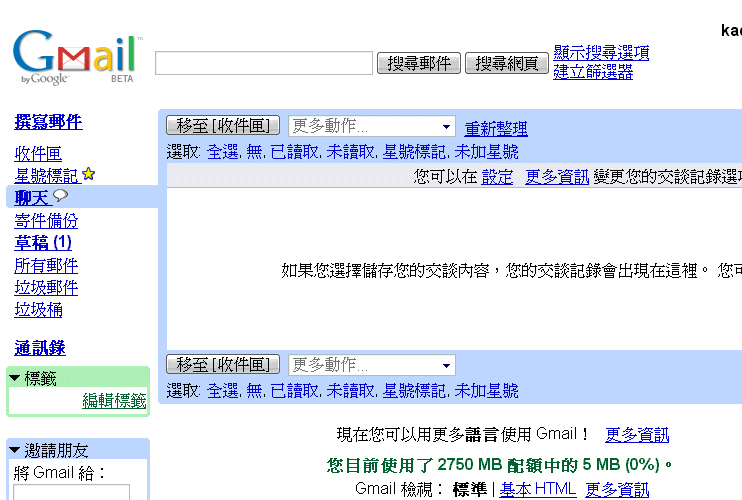Select 已讀取 in the top selection row

click(x=294, y=152)
